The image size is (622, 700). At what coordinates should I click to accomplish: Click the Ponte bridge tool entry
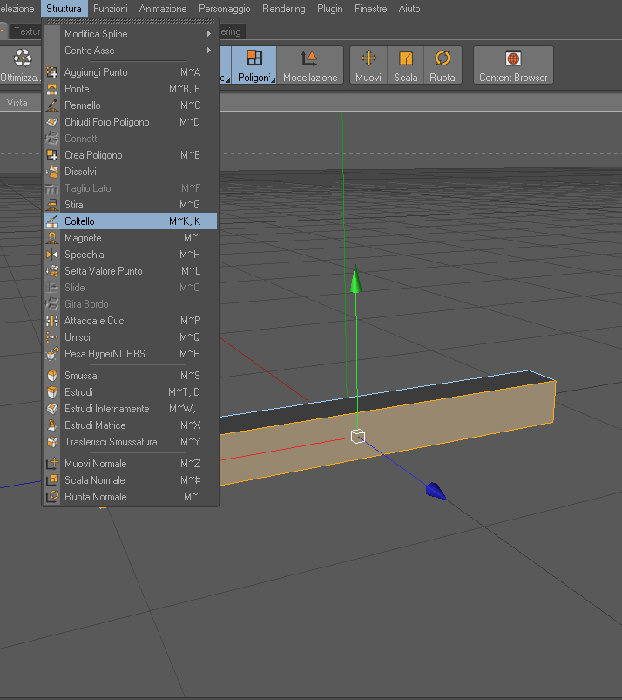pyautogui.click(x=130, y=88)
